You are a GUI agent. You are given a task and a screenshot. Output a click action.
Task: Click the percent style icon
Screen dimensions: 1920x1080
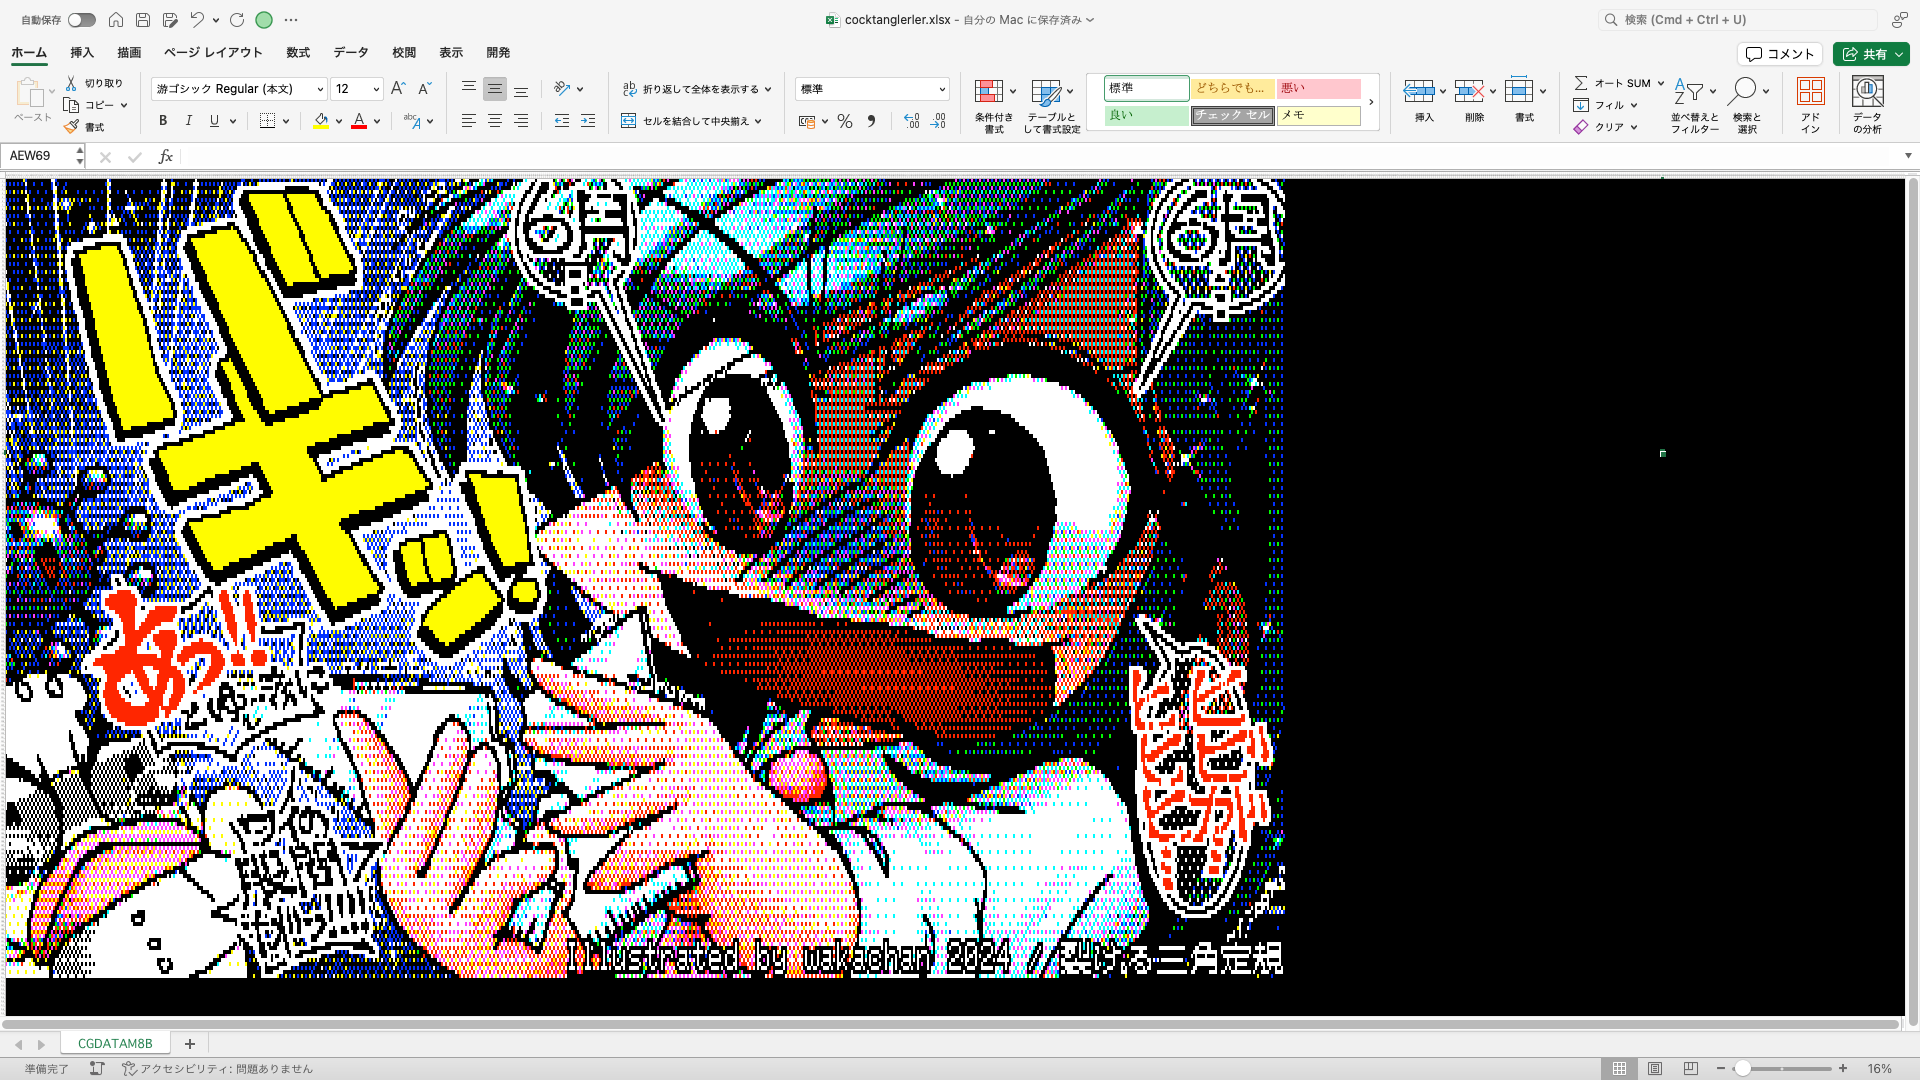pos(845,121)
